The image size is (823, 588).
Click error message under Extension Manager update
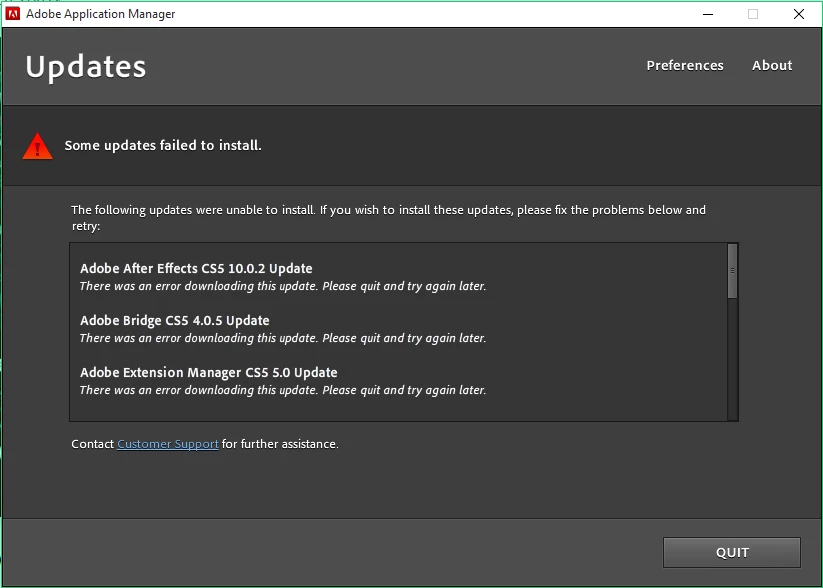click(283, 390)
